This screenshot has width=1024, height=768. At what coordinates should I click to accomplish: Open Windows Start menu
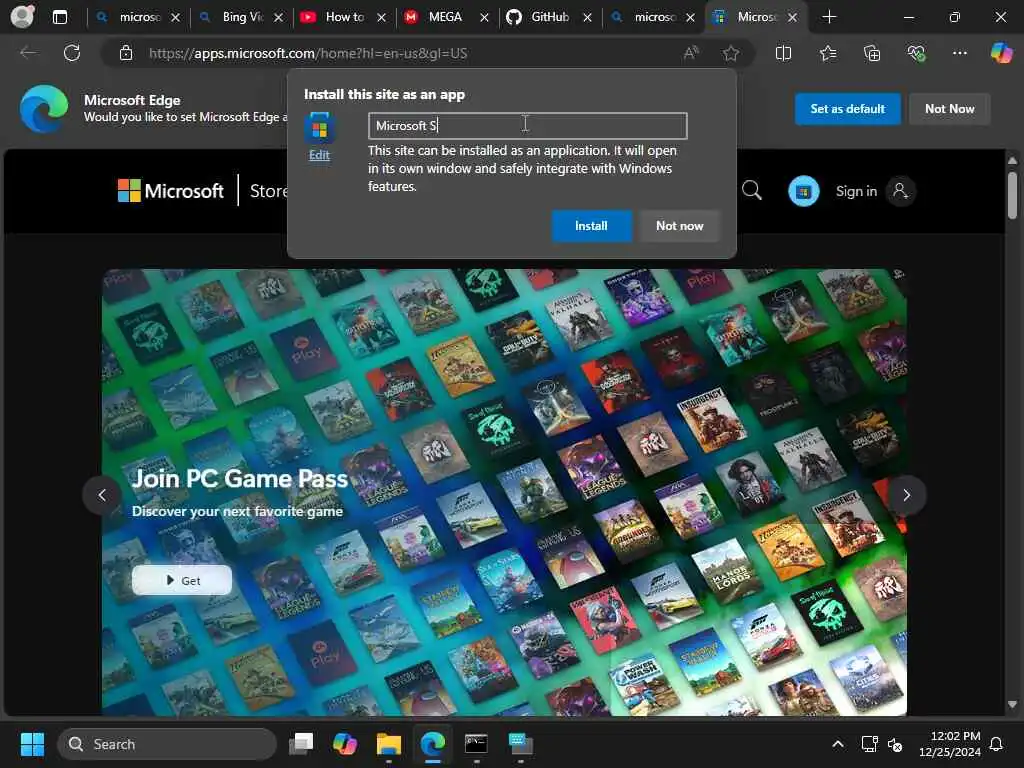[x=32, y=744]
